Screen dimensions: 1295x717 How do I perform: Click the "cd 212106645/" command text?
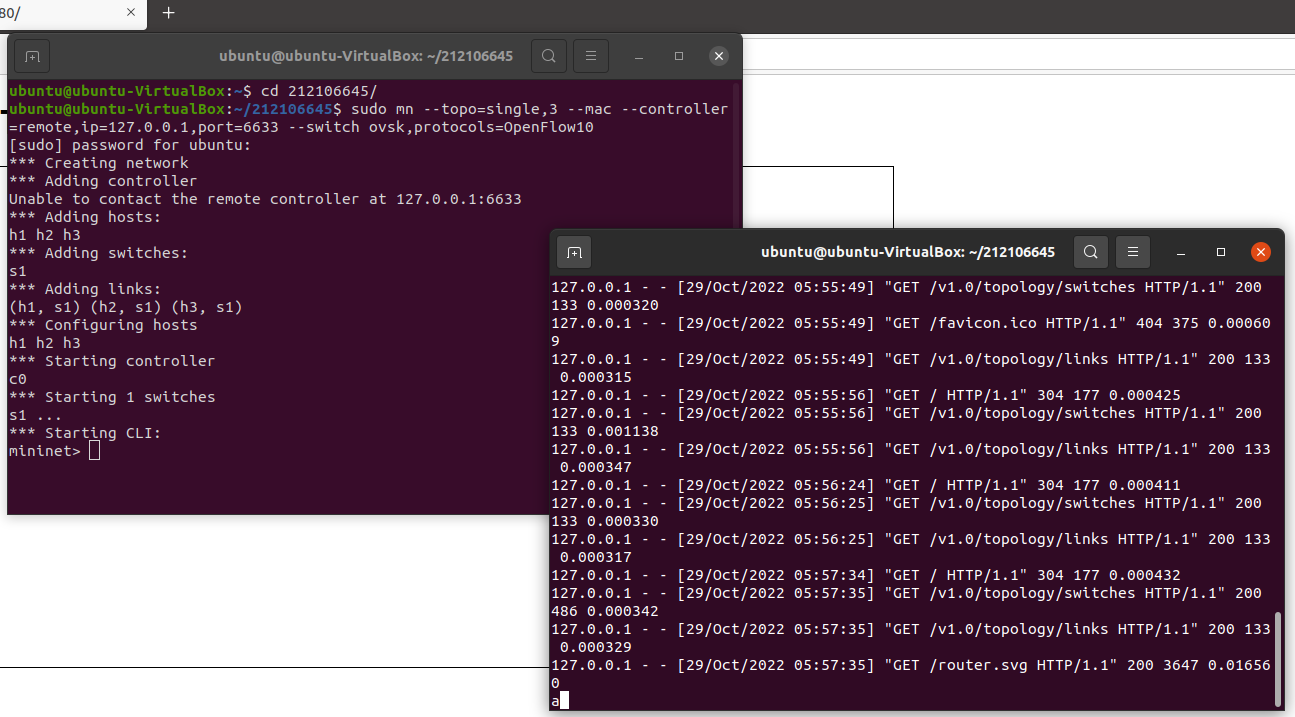(319, 91)
